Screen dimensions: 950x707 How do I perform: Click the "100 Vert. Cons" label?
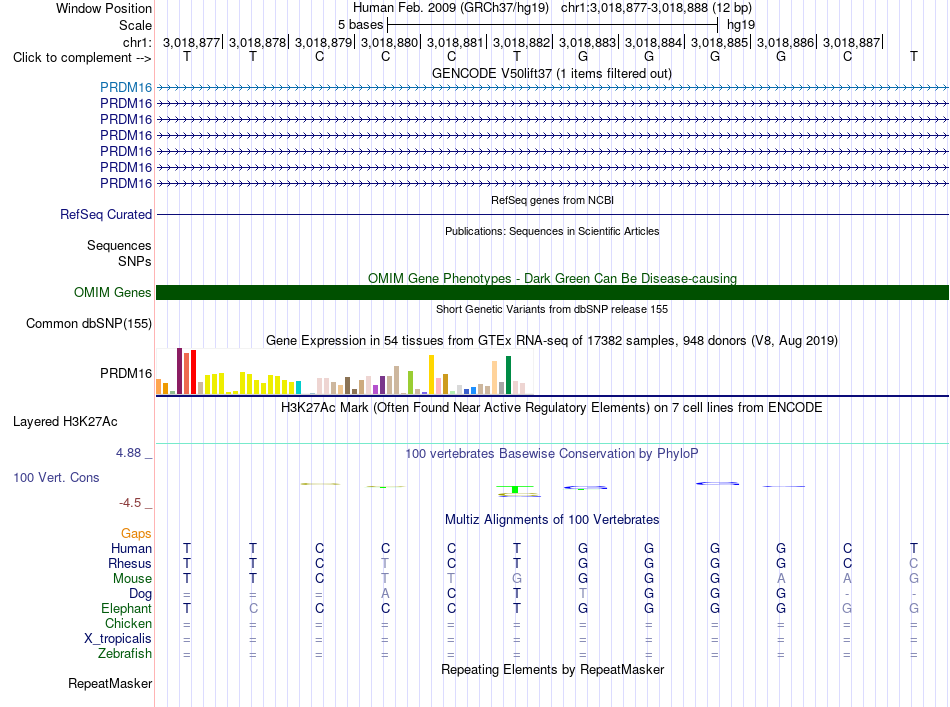[56, 477]
